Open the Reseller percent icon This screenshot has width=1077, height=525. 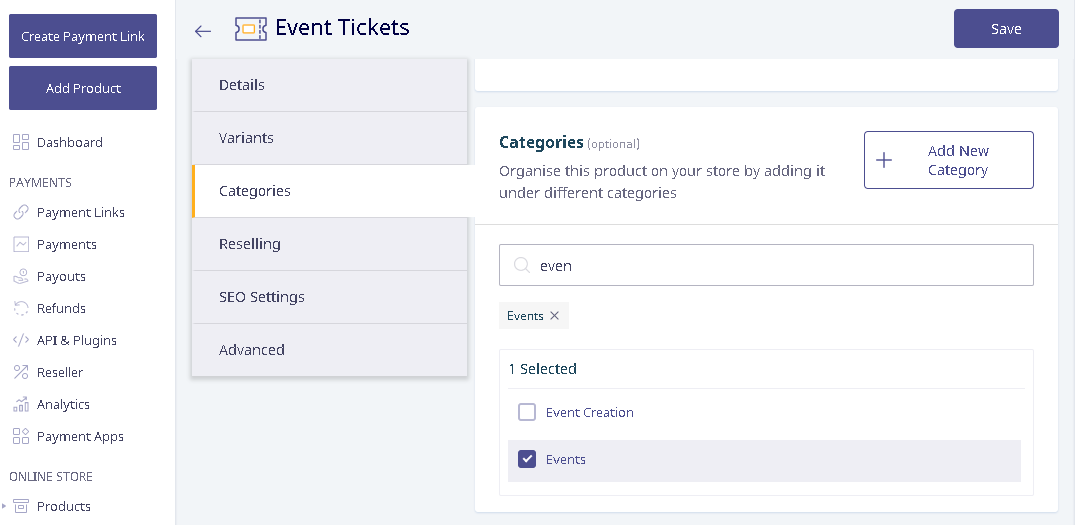tap(21, 372)
